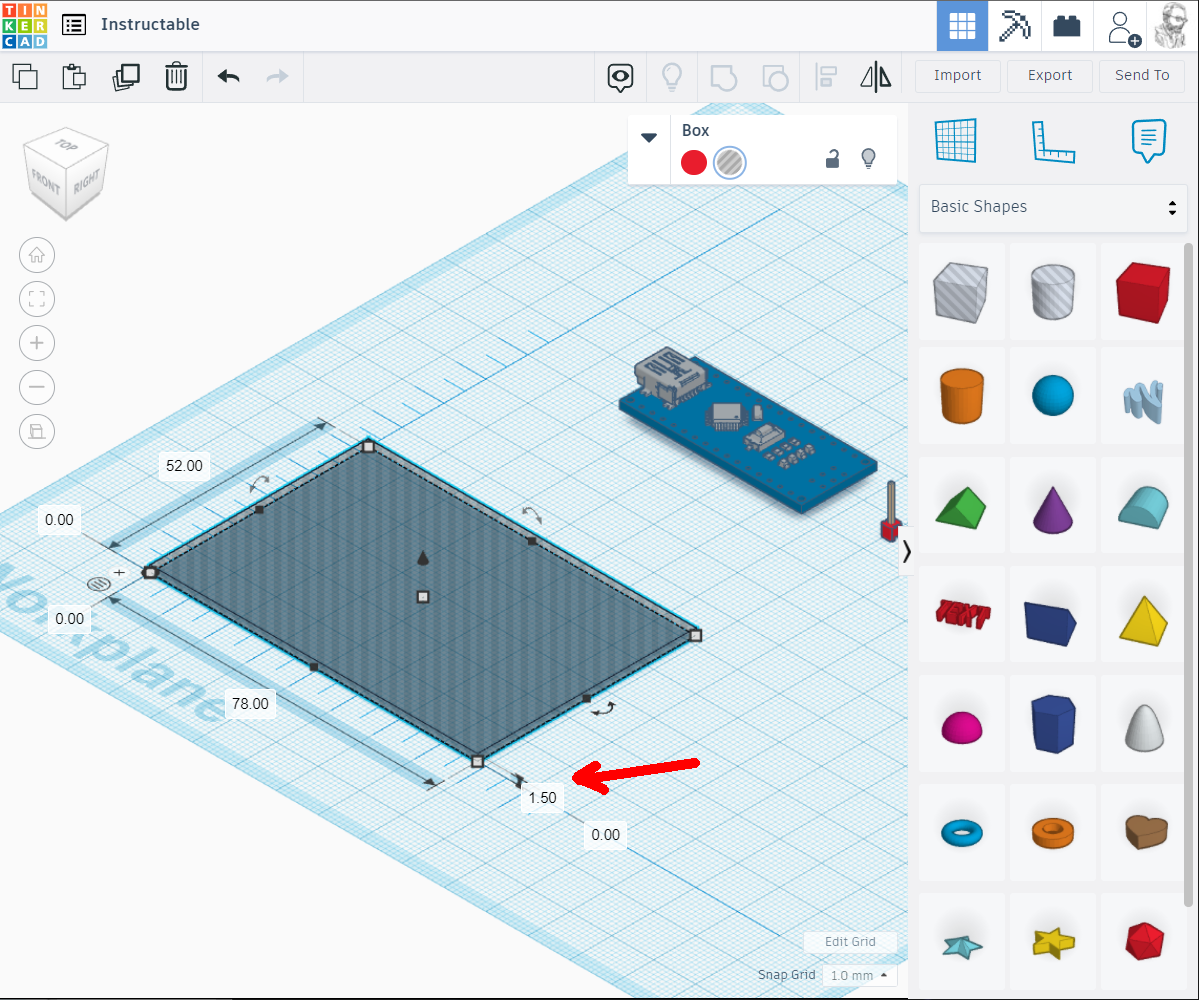Pick the red Text shape

pyautogui.click(x=961, y=614)
